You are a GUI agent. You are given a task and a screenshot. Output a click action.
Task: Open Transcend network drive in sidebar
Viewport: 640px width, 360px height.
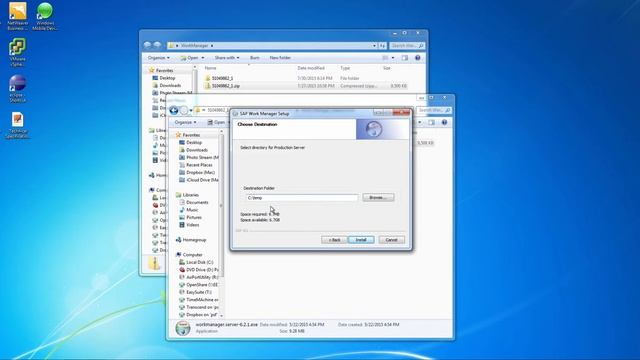(x=198, y=307)
